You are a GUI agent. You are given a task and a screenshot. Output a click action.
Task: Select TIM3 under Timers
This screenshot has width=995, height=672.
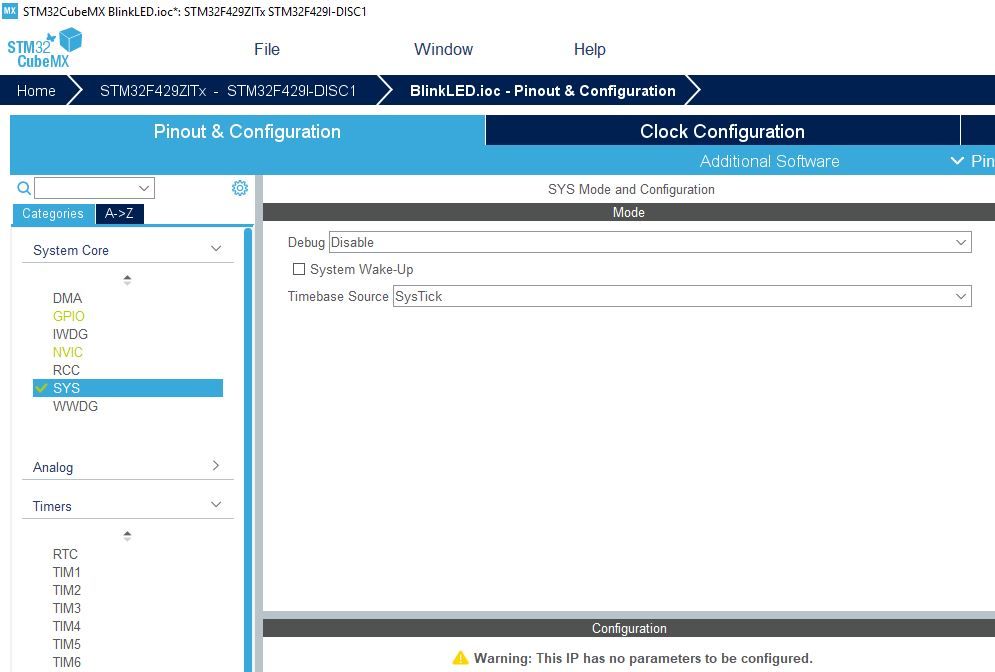coord(67,608)
